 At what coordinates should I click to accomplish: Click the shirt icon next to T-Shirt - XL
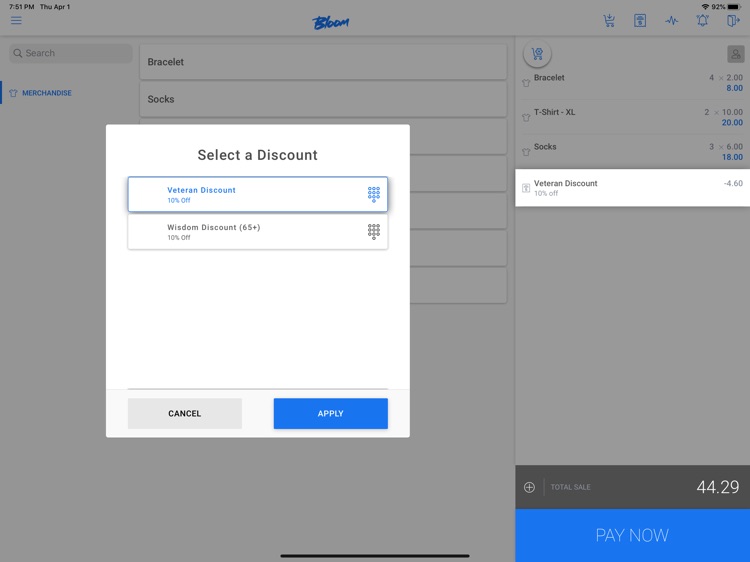[526, 117]
